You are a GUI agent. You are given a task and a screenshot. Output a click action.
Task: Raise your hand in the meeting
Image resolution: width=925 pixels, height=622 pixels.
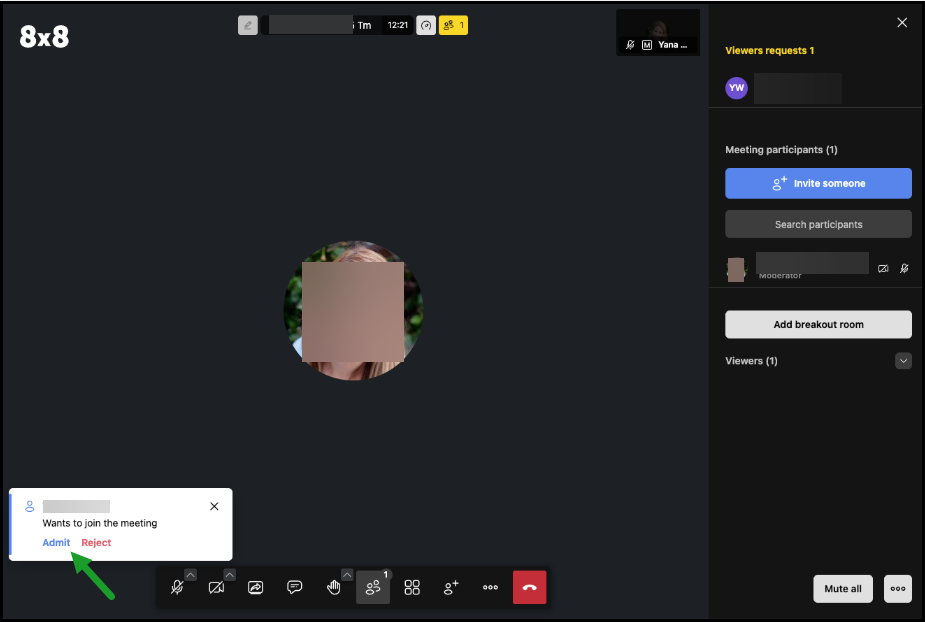pos(333,588)
